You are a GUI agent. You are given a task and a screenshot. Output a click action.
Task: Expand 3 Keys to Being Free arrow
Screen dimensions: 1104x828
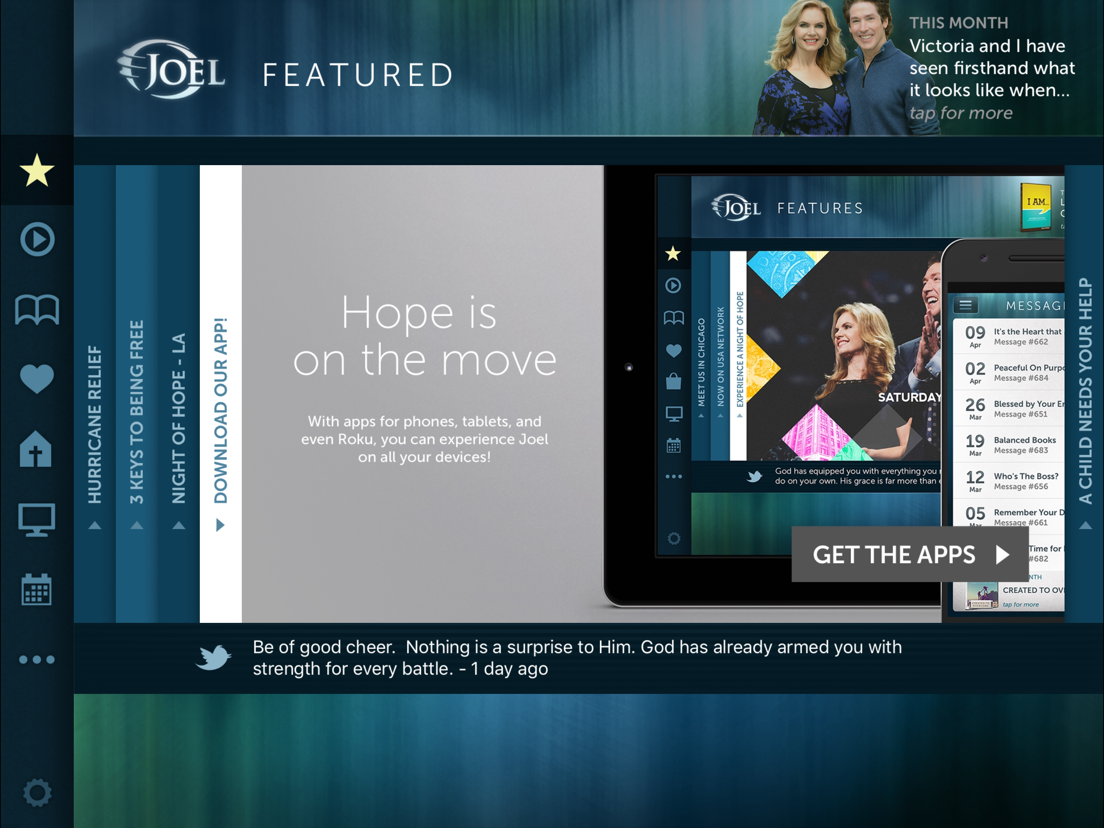point(137,525)
